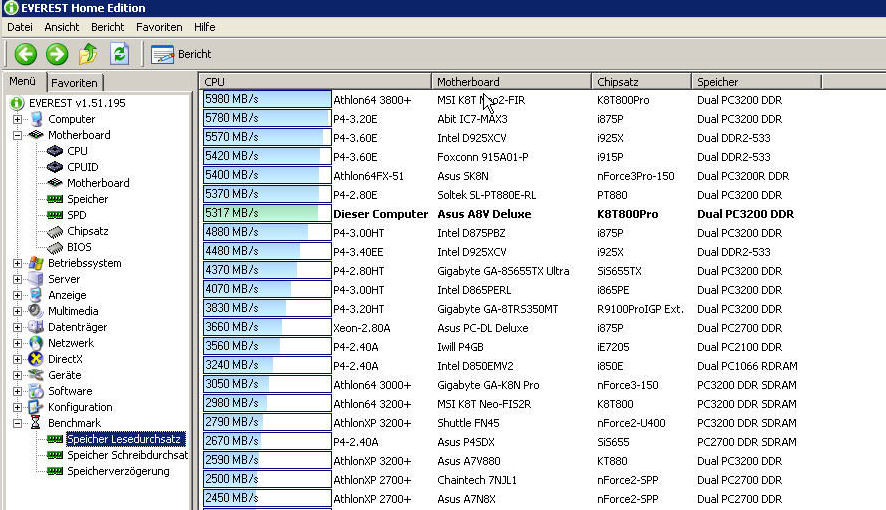Refresh the benchmark with the Refresh icon
This screenshot has width=886, height=510.
point(119,54)
